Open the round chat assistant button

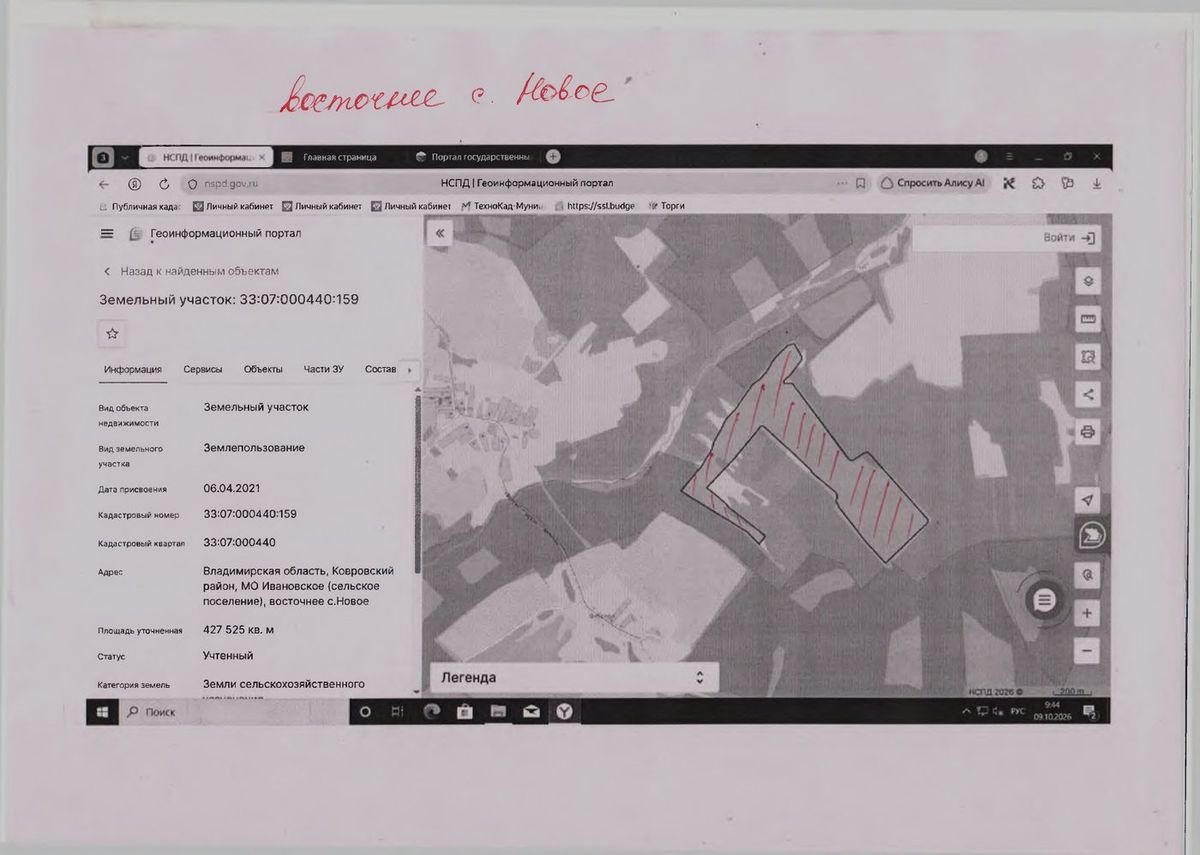pos(1044,600)
